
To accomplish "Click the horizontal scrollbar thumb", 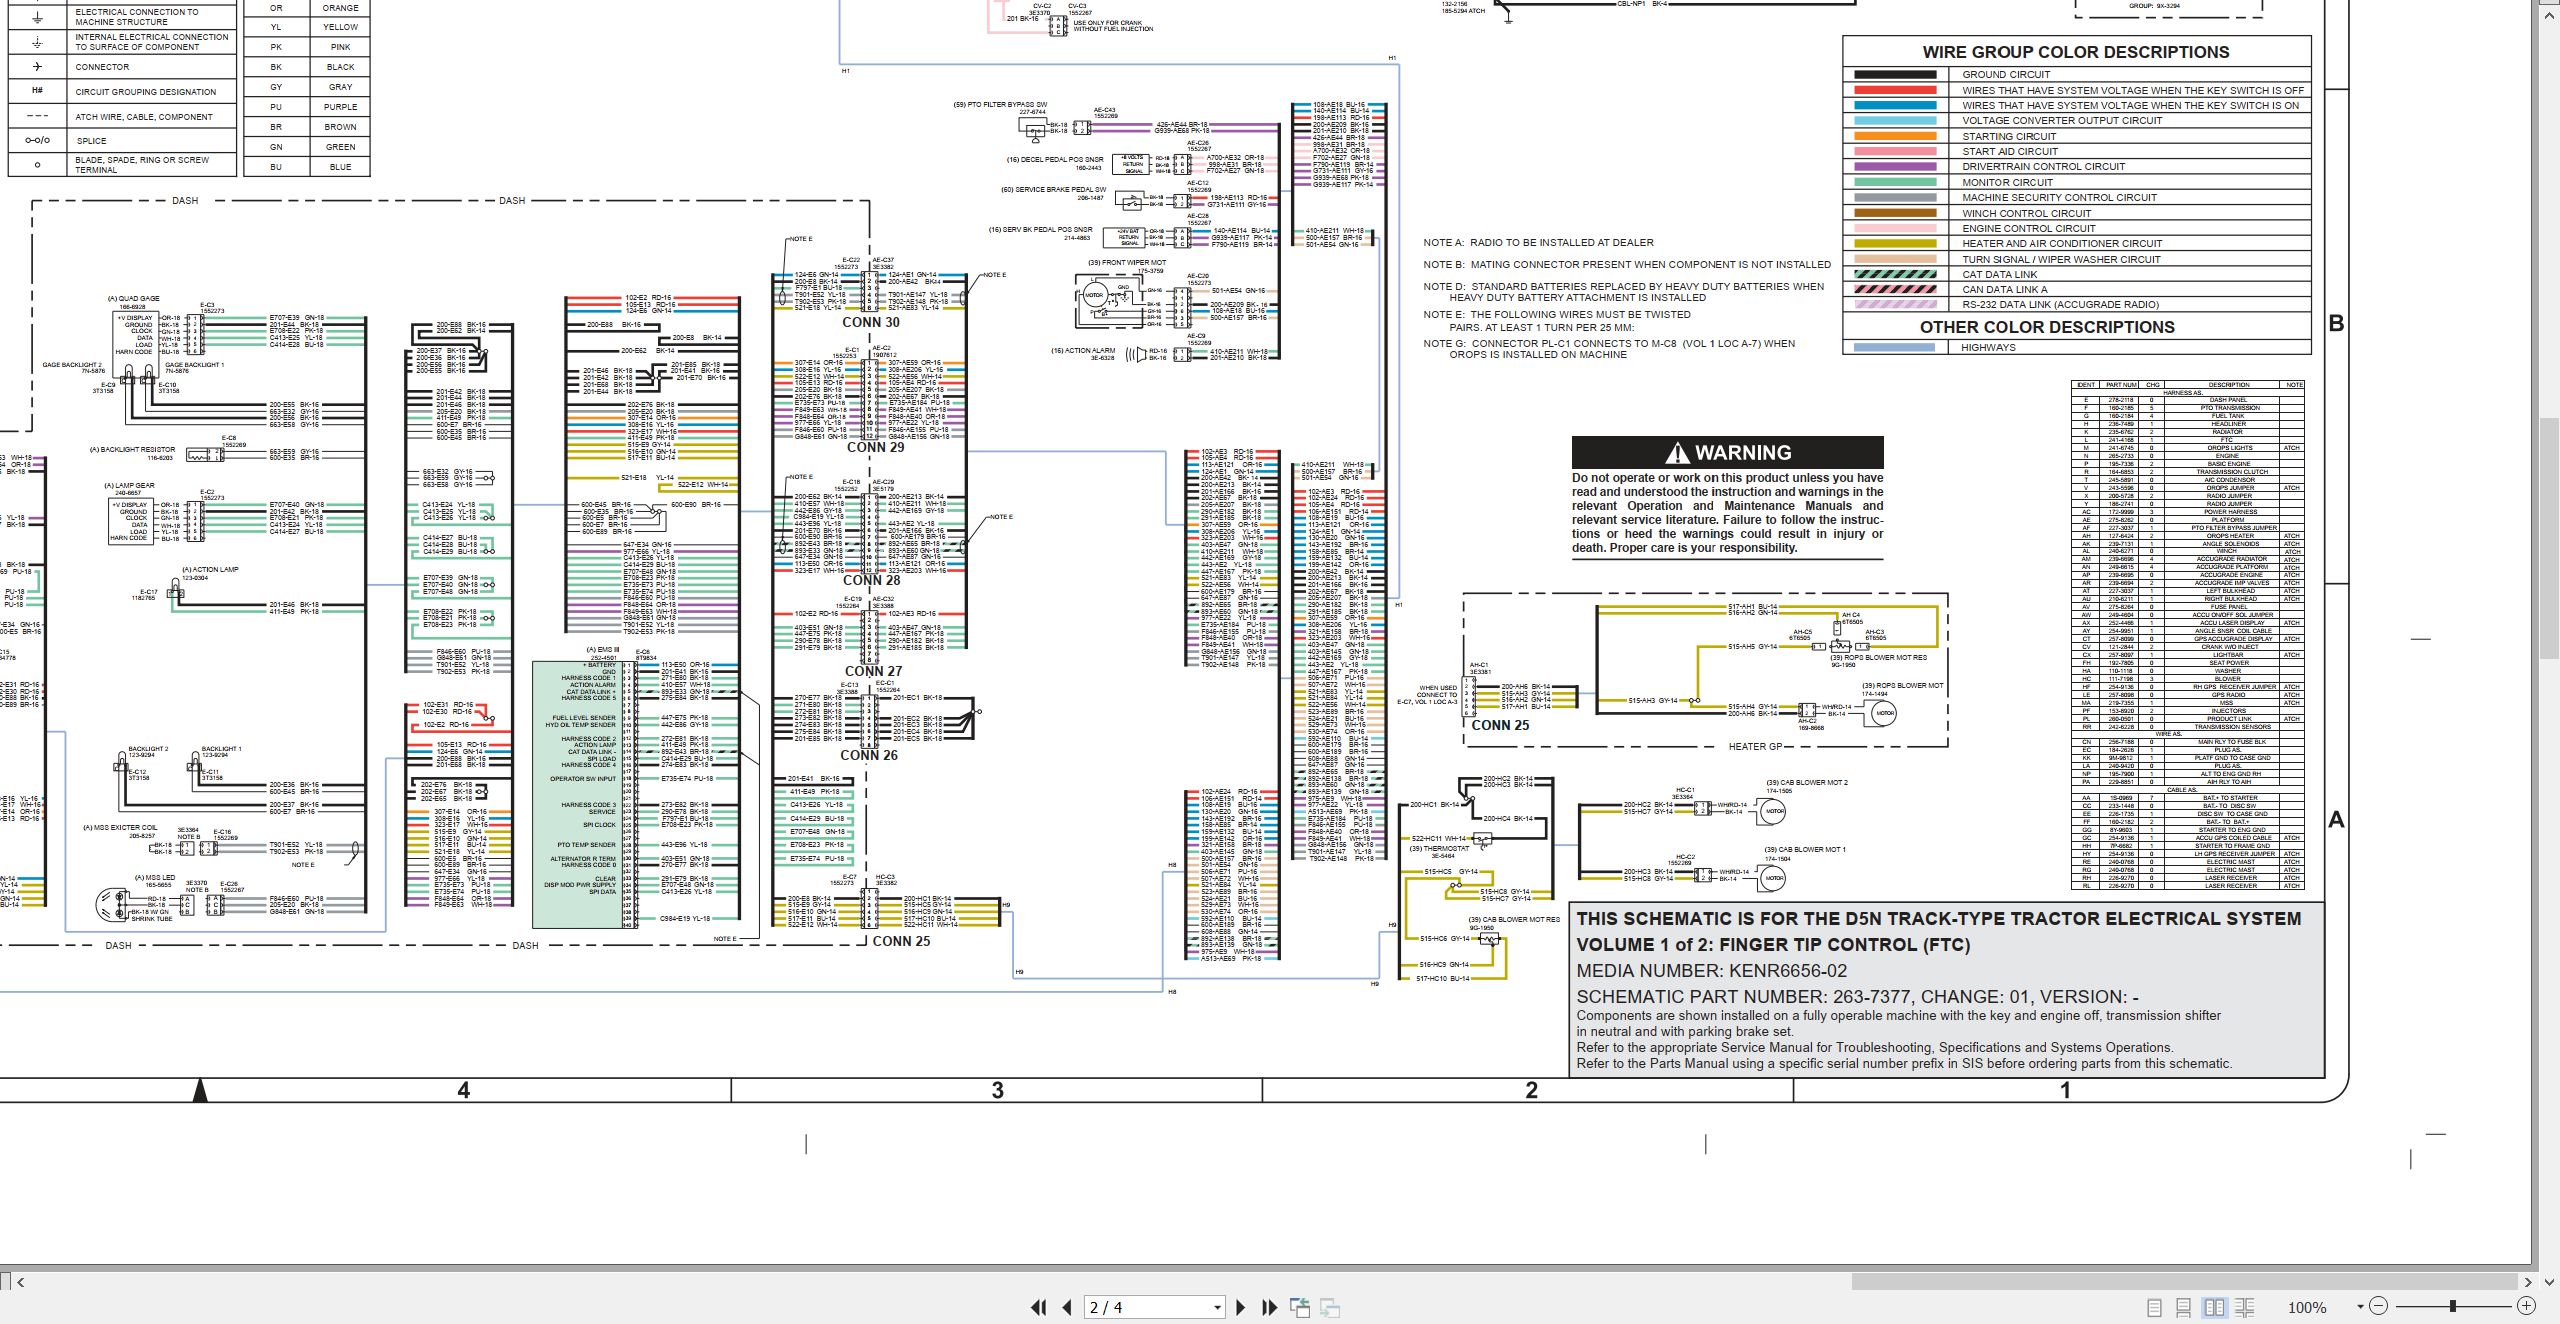I will [2183, 1281].
